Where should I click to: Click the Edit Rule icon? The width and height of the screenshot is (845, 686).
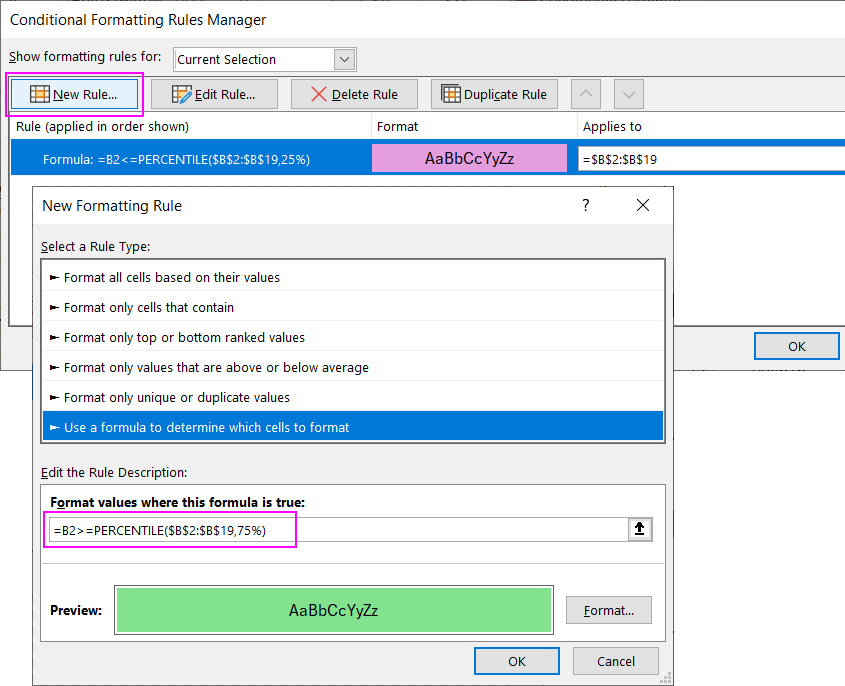tap(181, 94)
